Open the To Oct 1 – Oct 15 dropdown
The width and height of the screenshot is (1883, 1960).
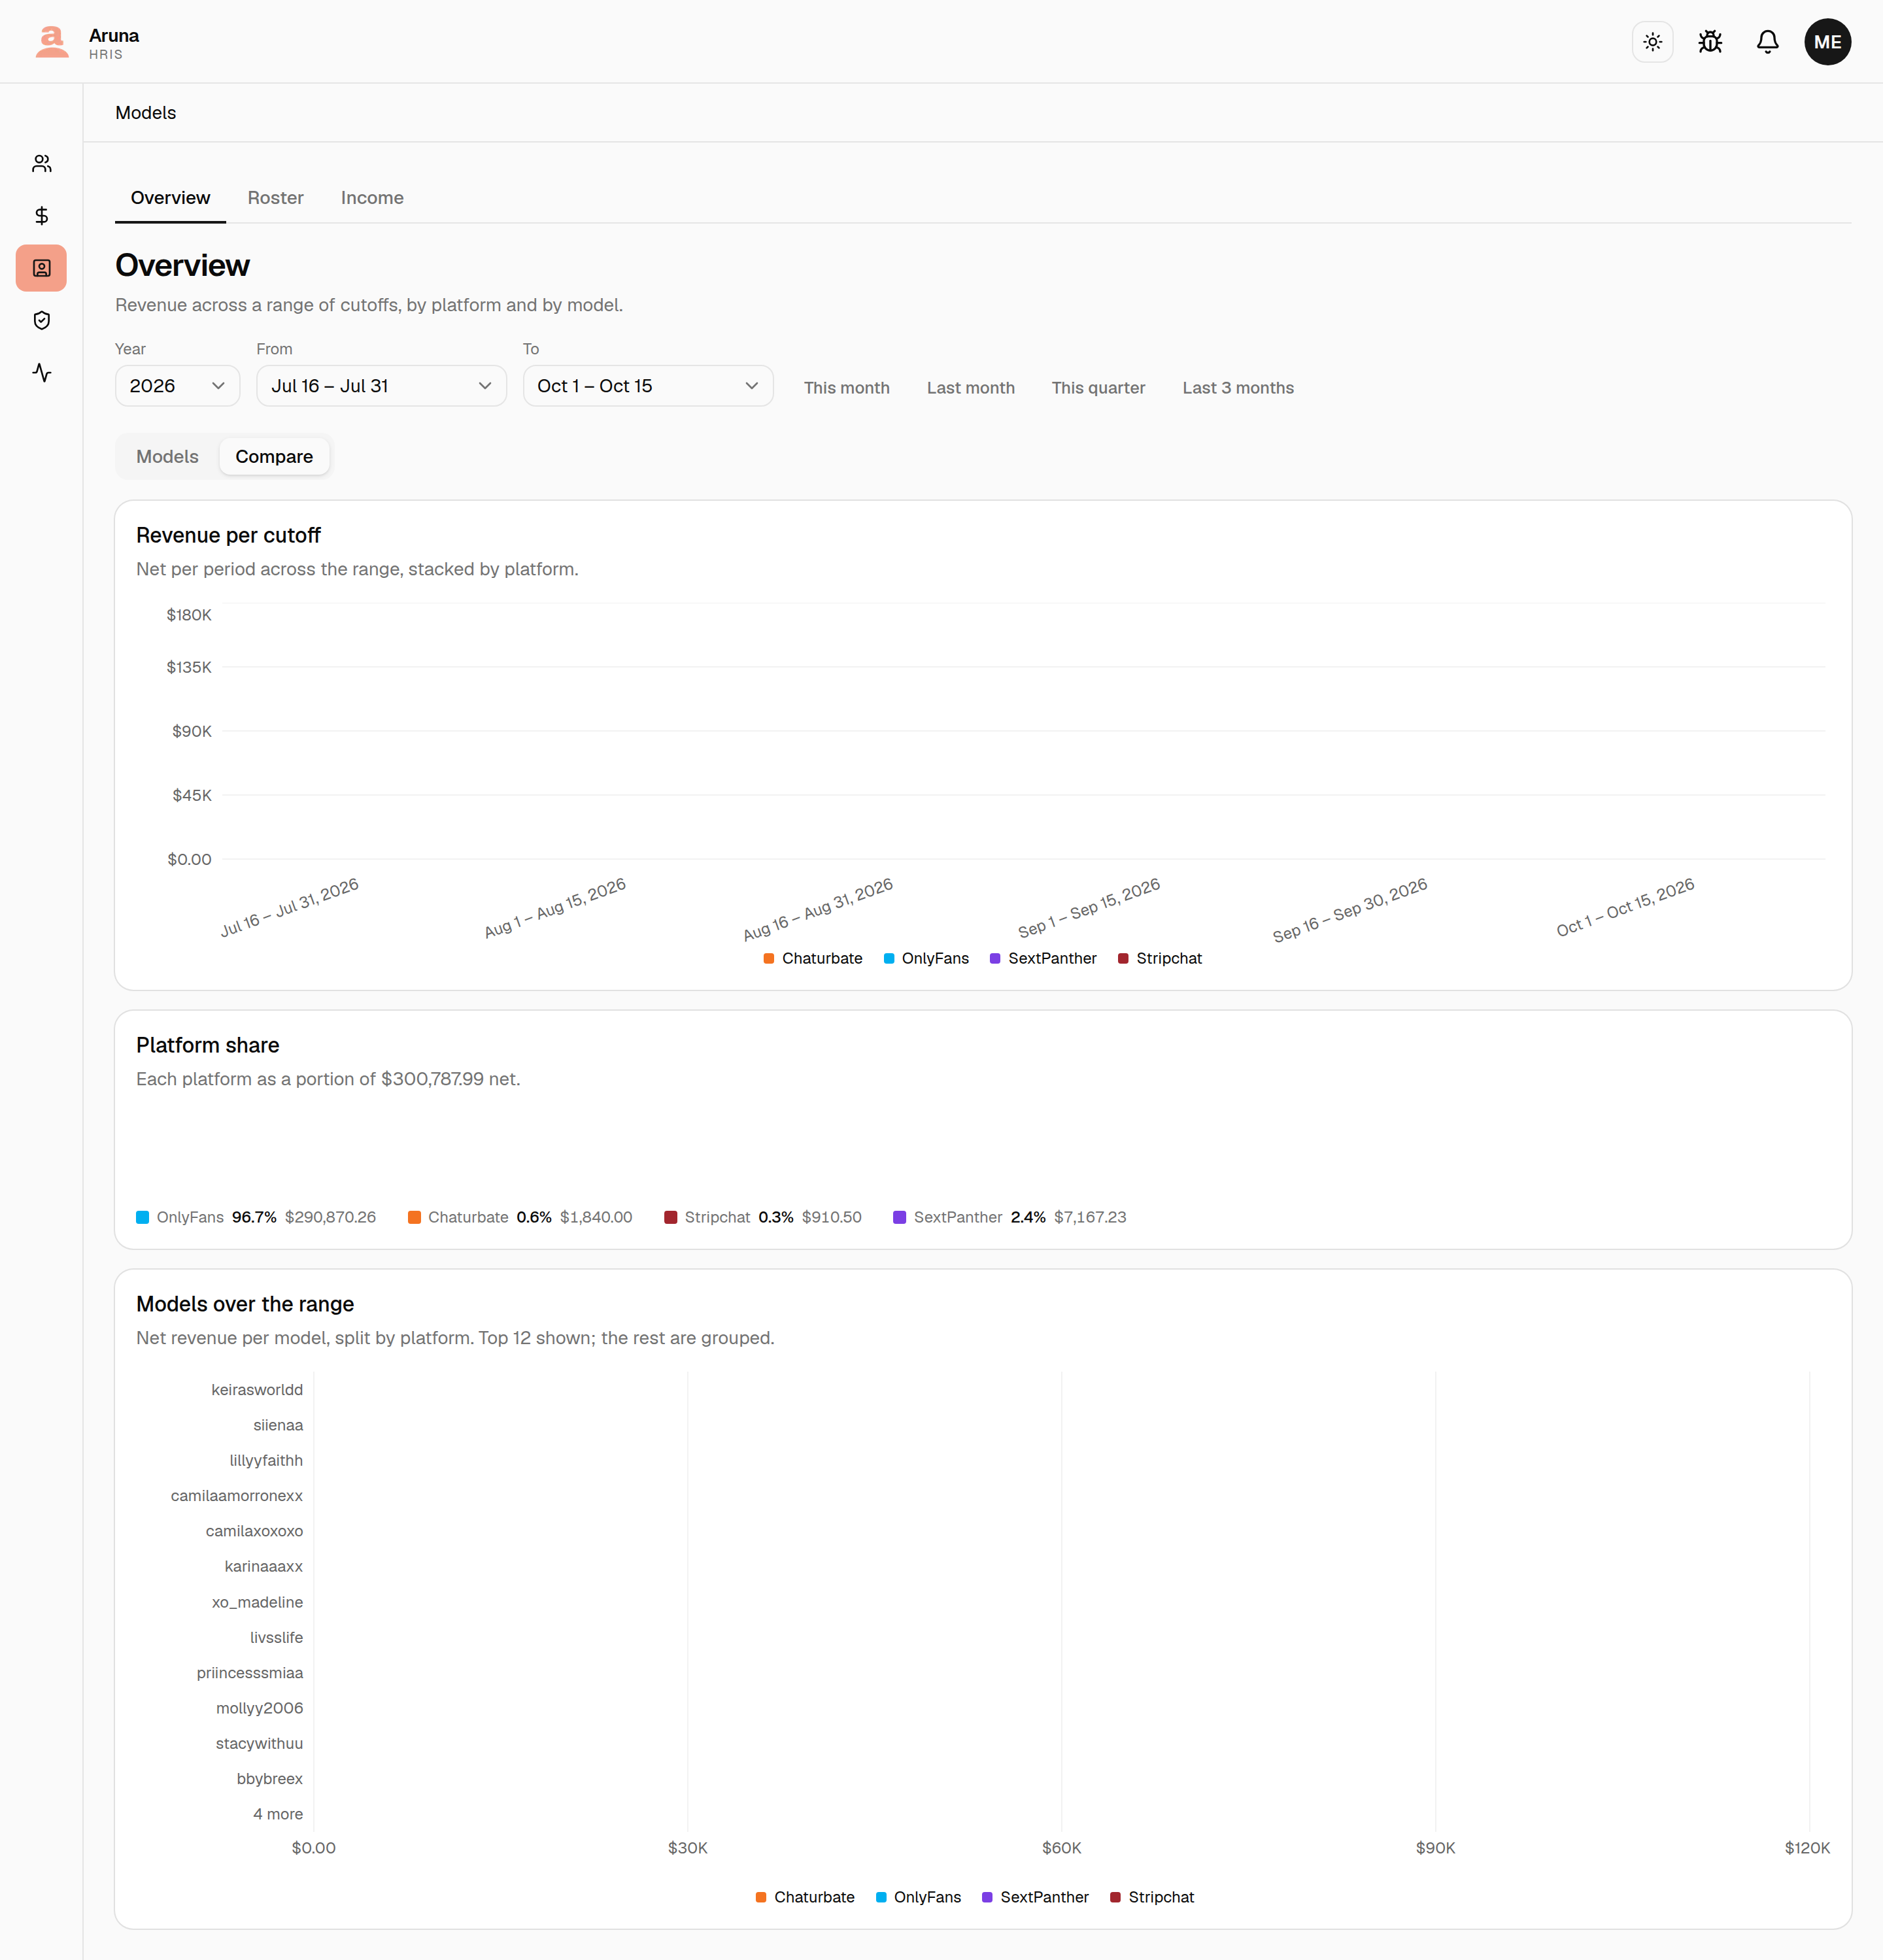(x=648, y=386)
